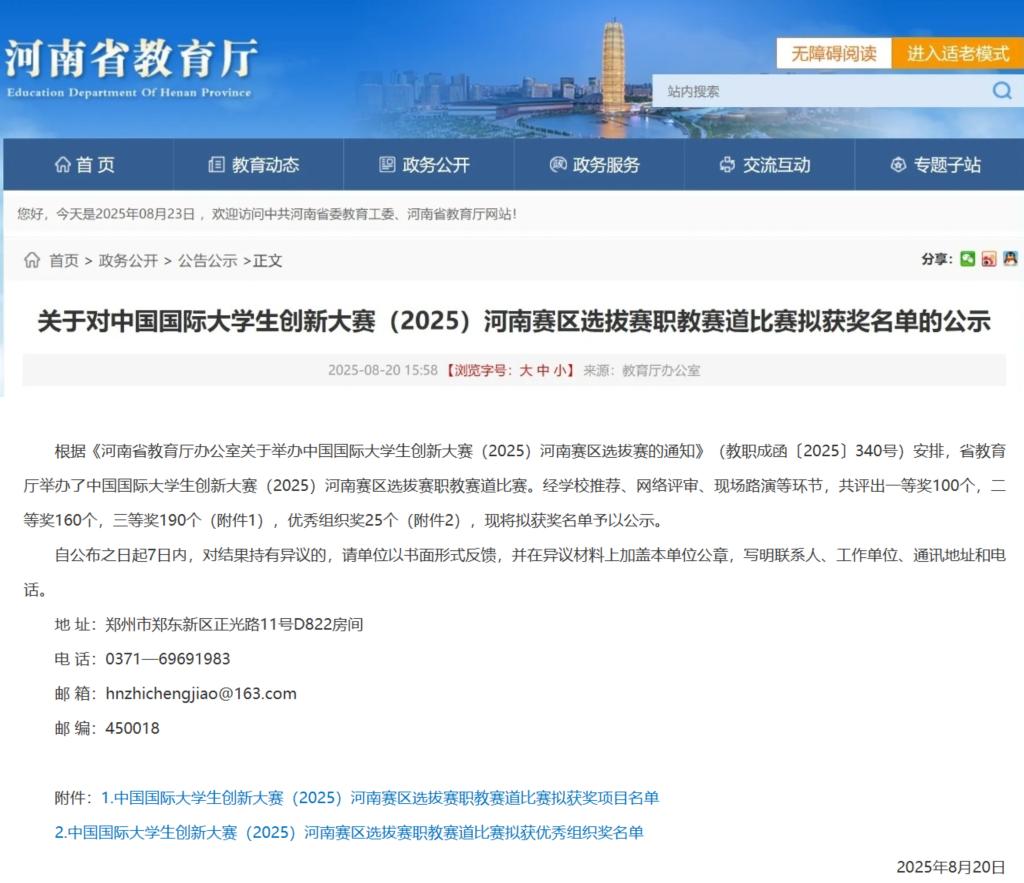Go to 公告公示 breadcrumb link

point(208,260)
